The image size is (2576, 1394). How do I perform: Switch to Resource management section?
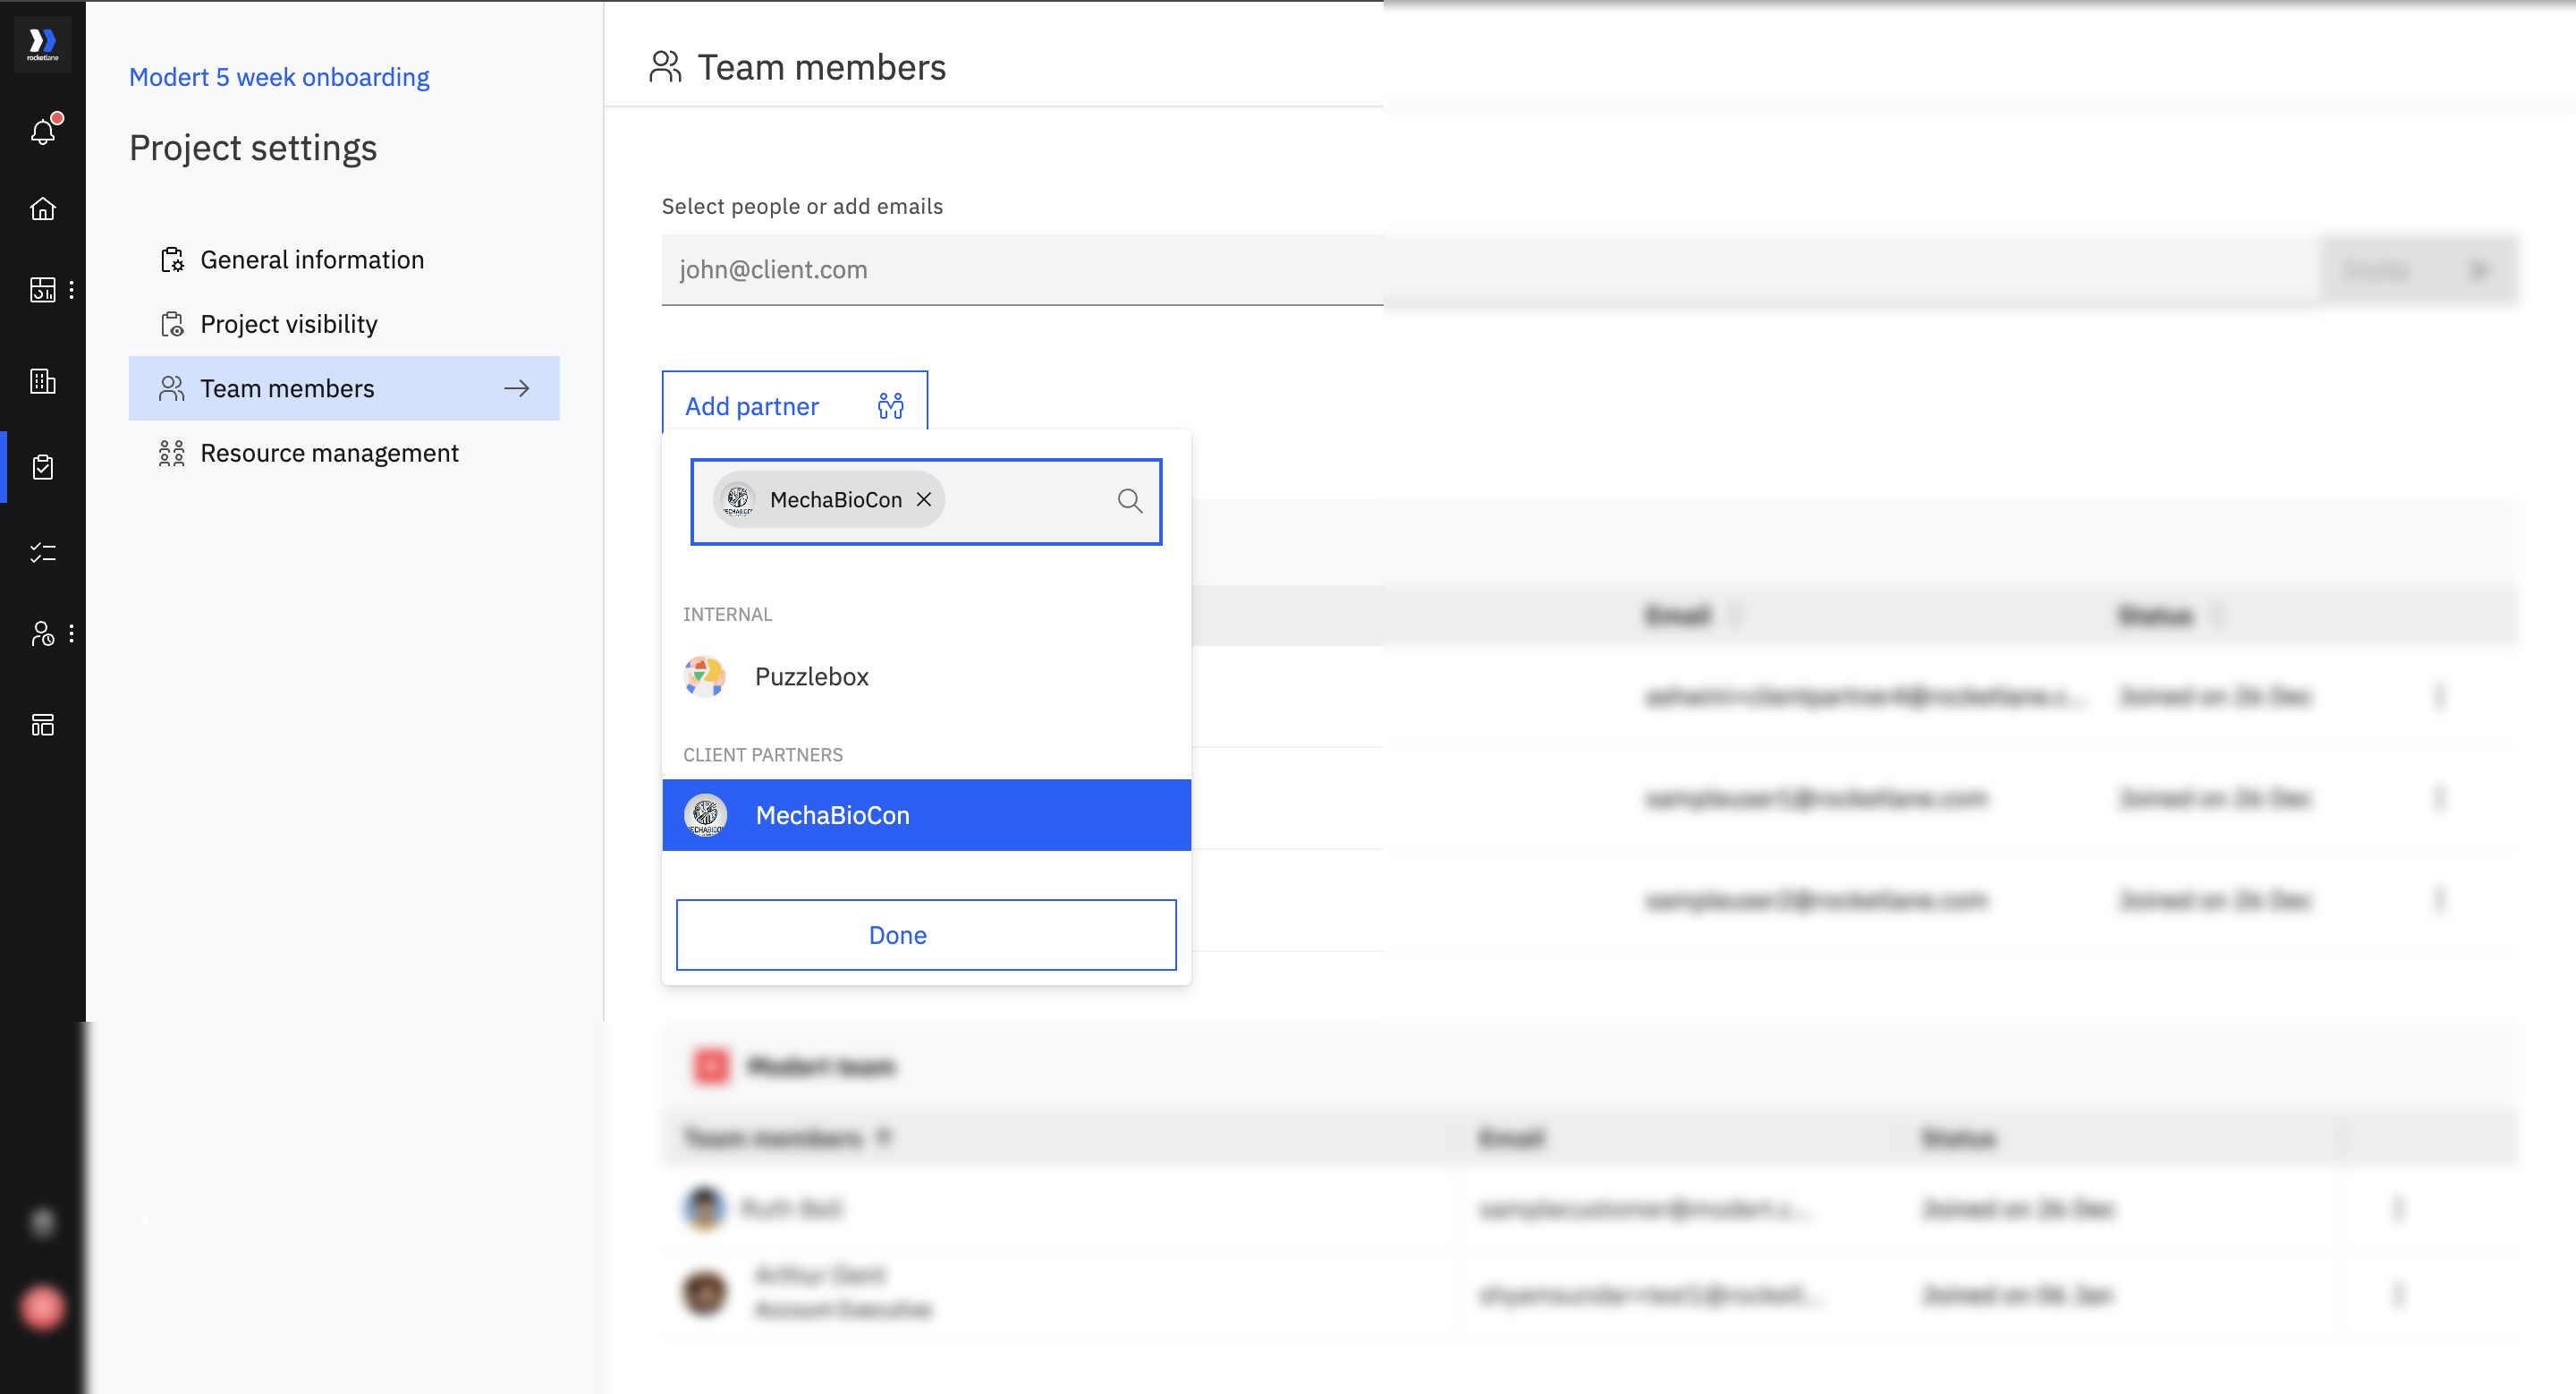click(329, 453)
